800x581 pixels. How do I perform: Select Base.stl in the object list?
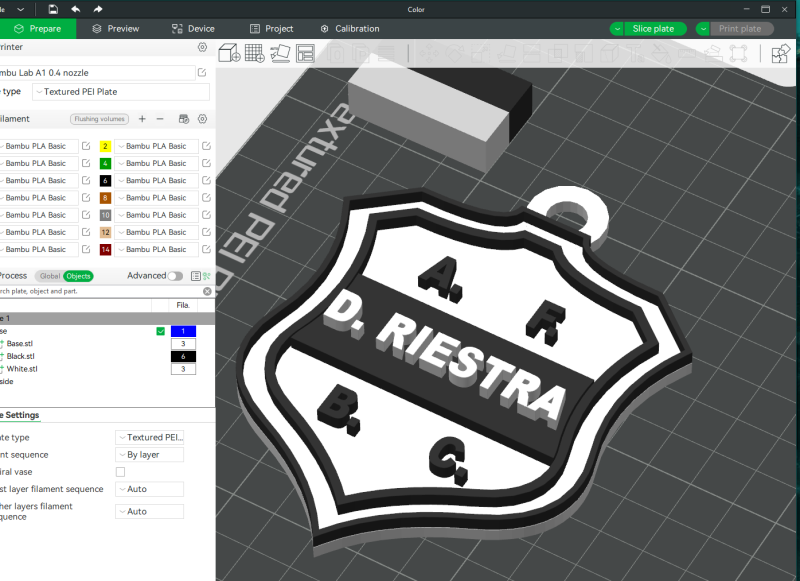click(x=20, y=343)
